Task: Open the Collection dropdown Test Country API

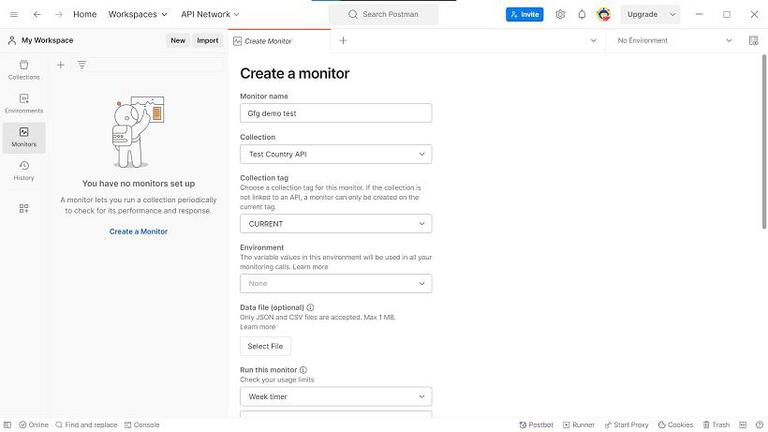Action: pos(336,154)
